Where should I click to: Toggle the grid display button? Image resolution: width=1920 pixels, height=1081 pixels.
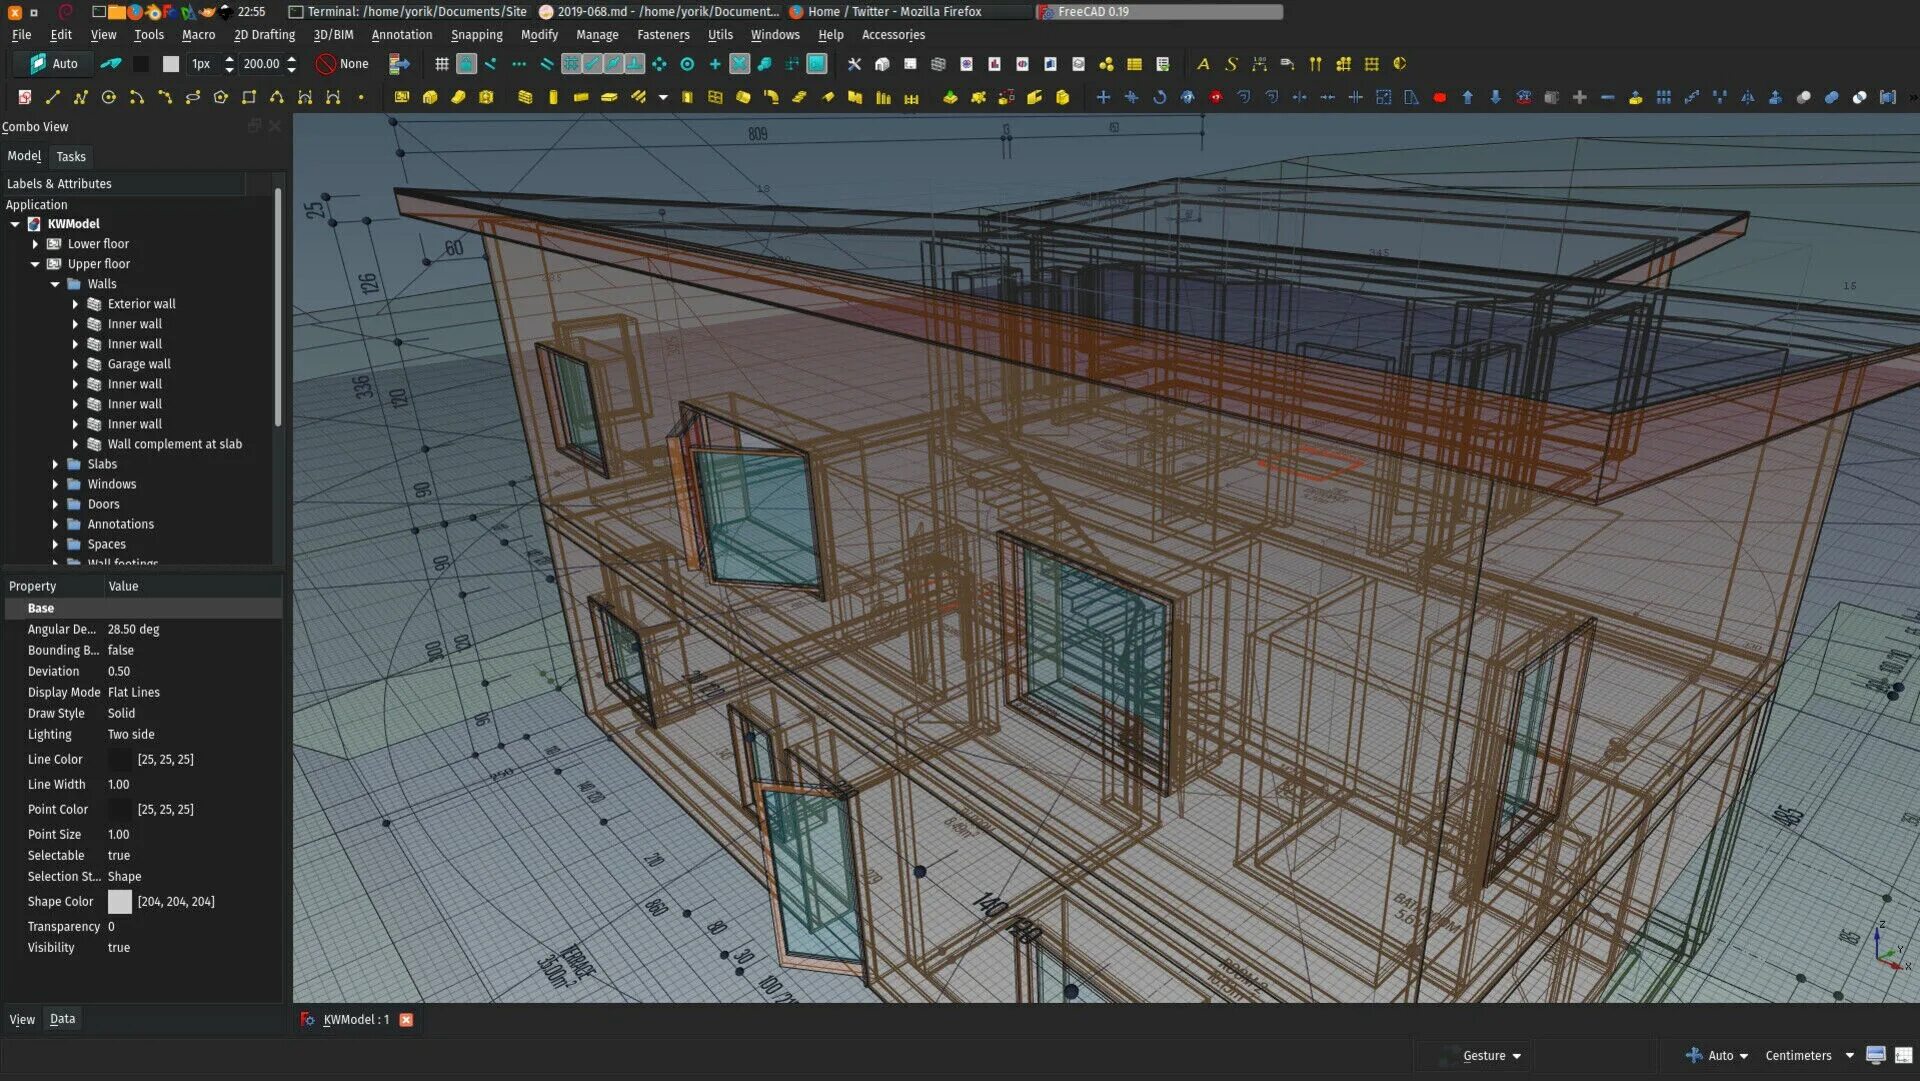pos(441,64)
